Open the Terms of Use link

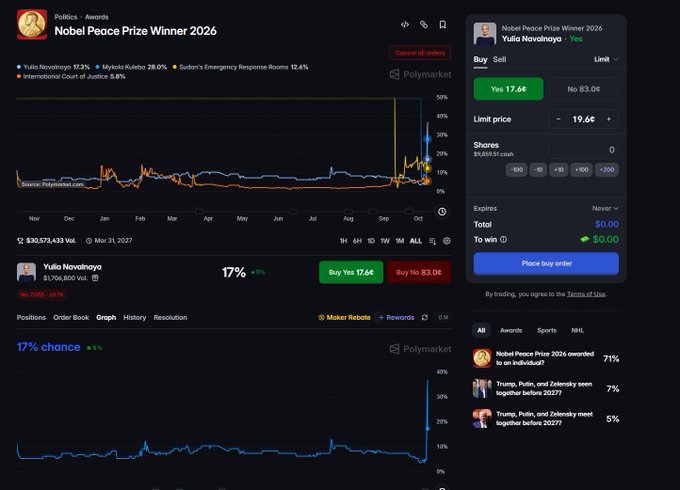tap(586, 294)
